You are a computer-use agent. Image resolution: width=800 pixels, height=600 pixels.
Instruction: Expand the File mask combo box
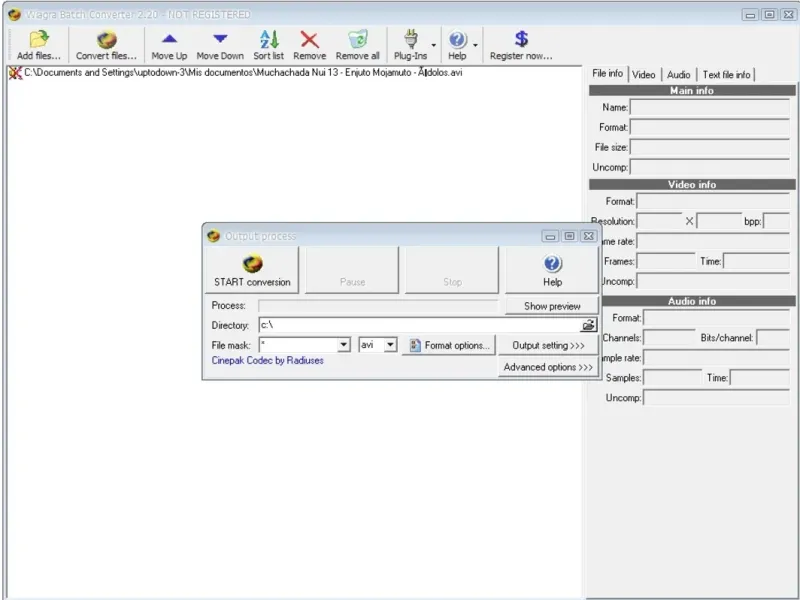tap(344, 345)
